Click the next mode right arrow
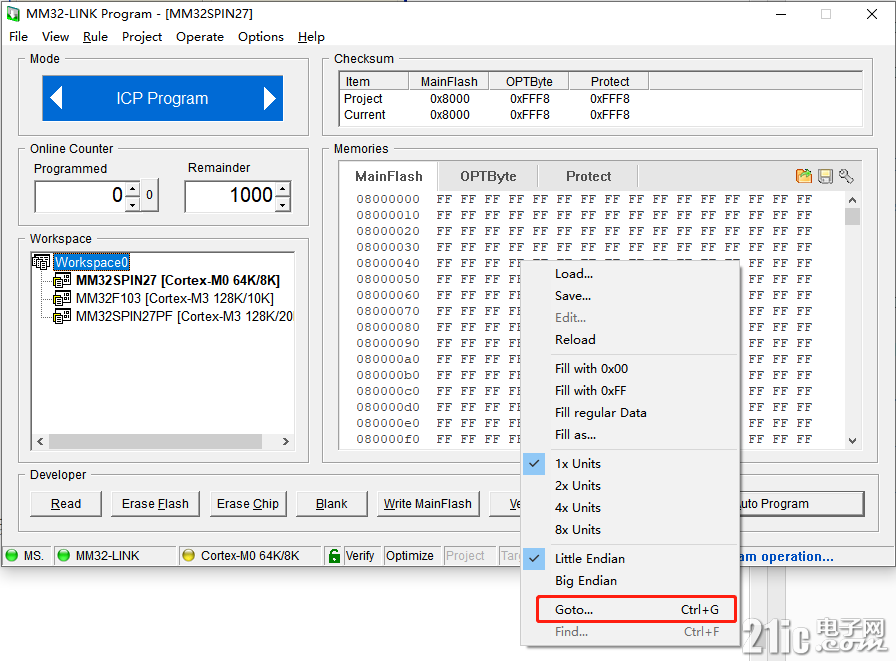 click(270, 98)
